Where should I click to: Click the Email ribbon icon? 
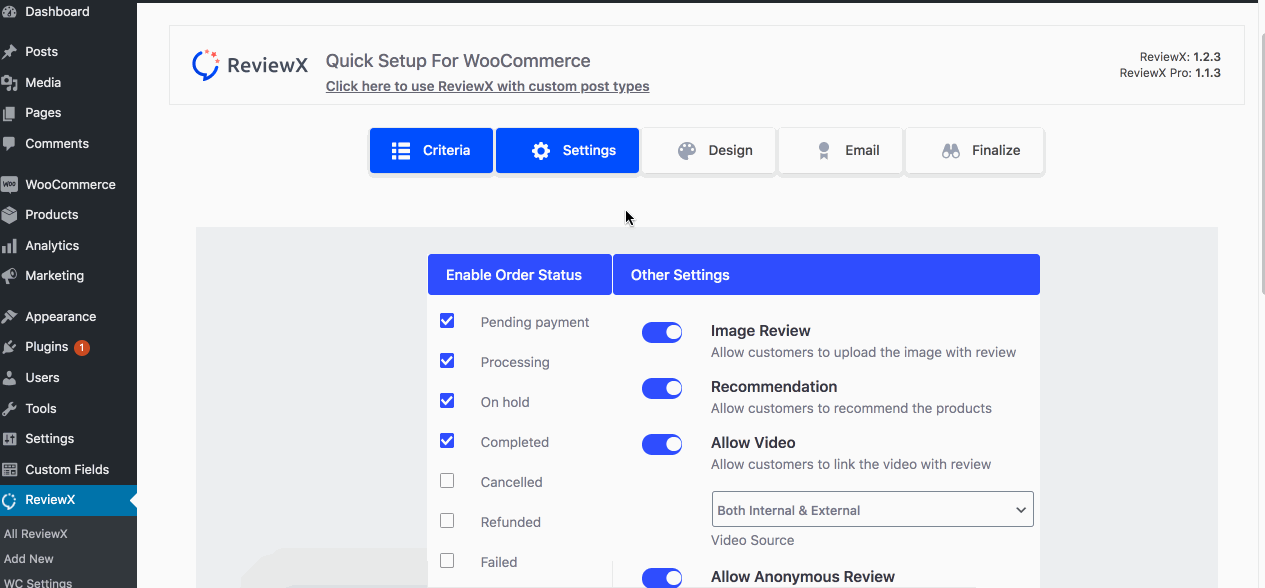click(824, 151)
